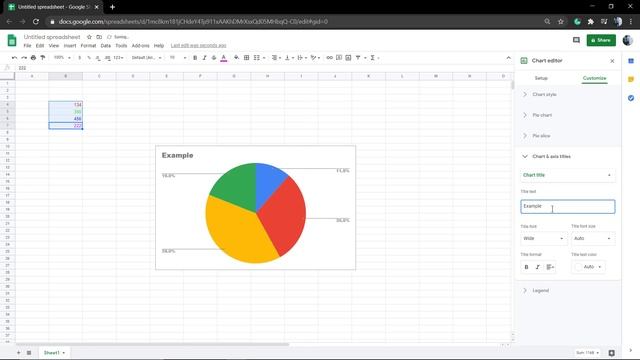The height and width of the screenshot is (360, 640).
Task: Open the all sheets list button
Action: (29, 353)
